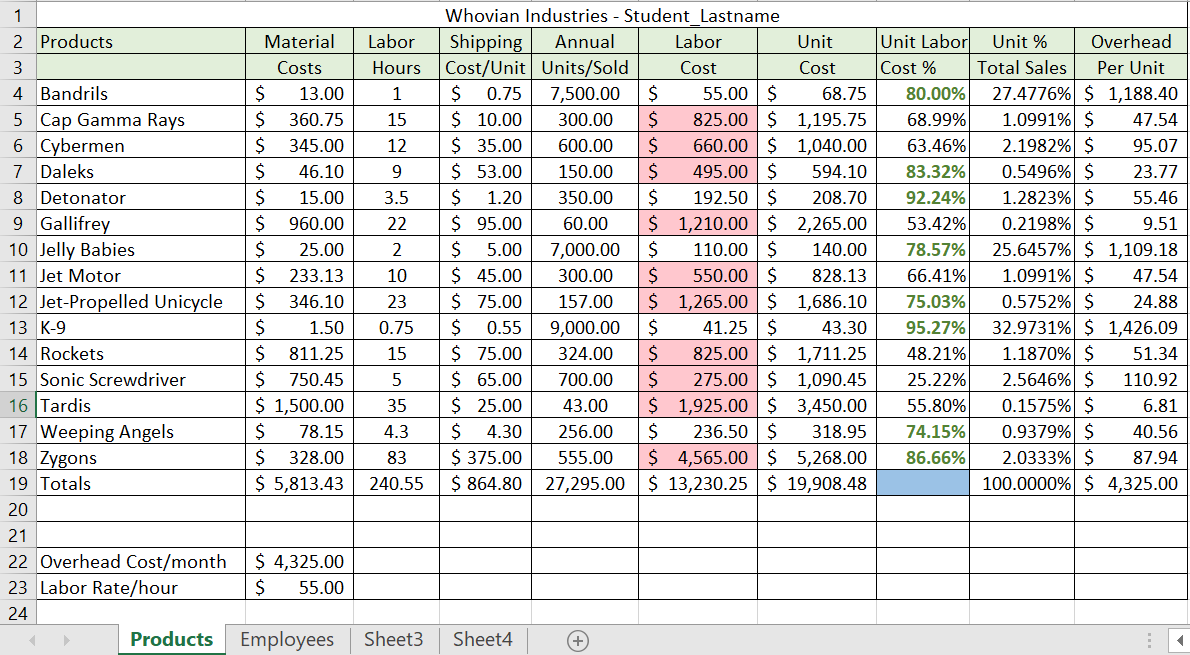Click the right sheet navigation arrow
1190x655 pixels.
(65, 639)
